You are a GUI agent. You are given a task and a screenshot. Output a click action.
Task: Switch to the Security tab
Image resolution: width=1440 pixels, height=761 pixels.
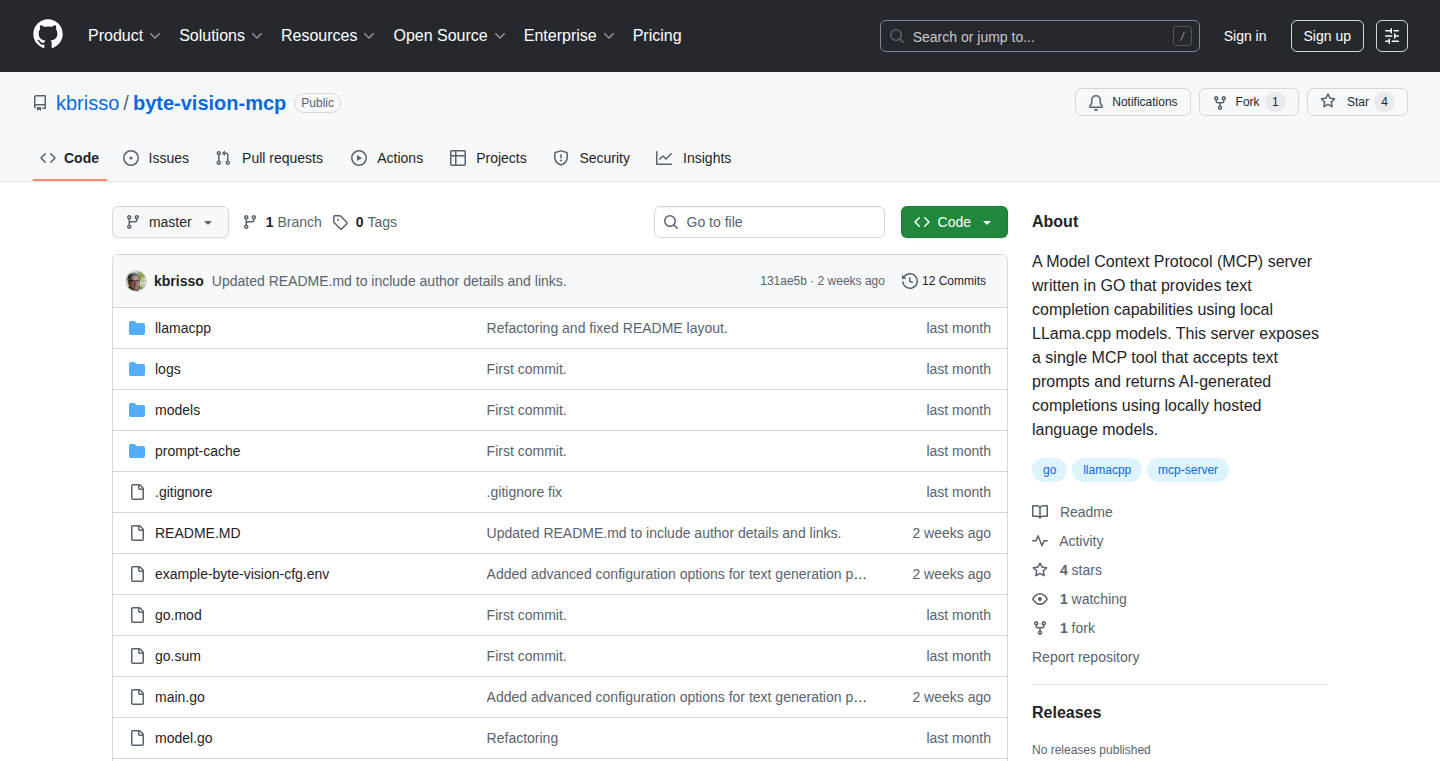coord(592,158)
